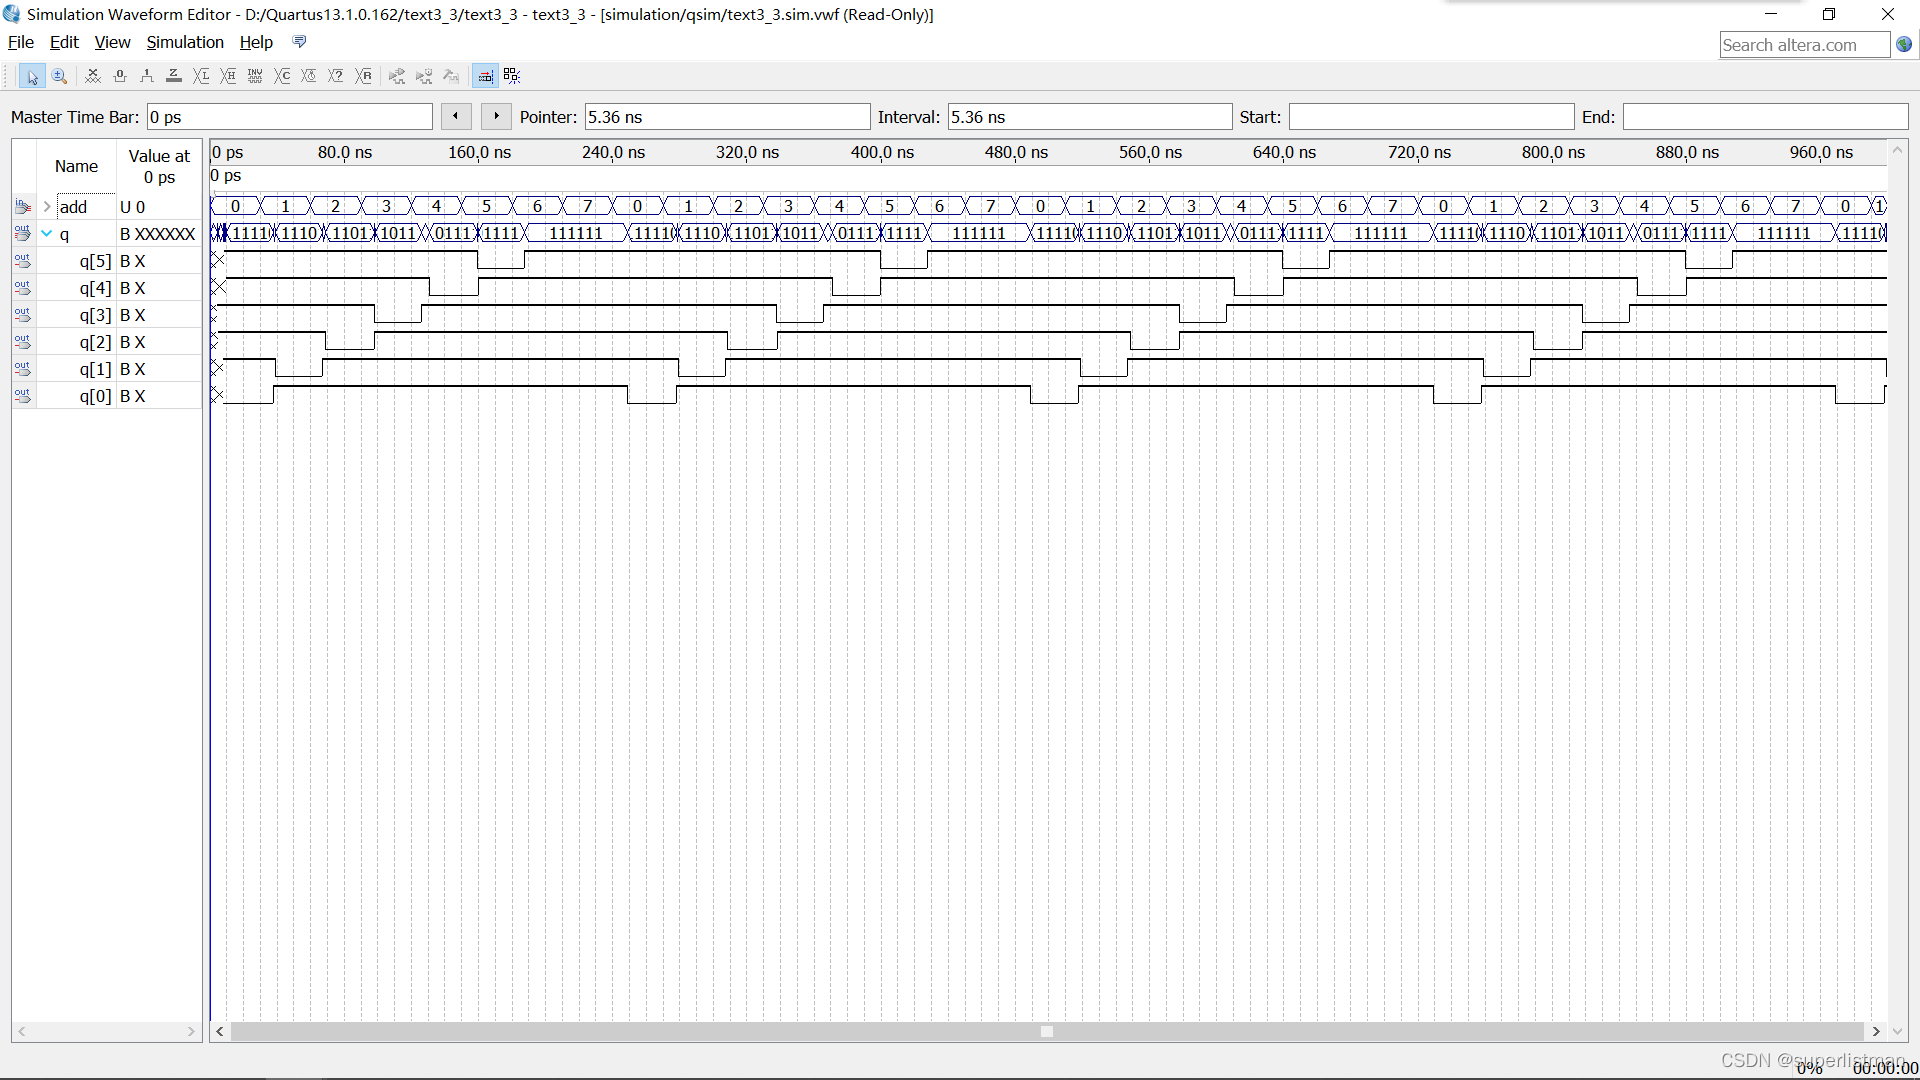Activate the Zoom tool
The height and width of the screenshot is (1080, 1920).
click(59, 76)
